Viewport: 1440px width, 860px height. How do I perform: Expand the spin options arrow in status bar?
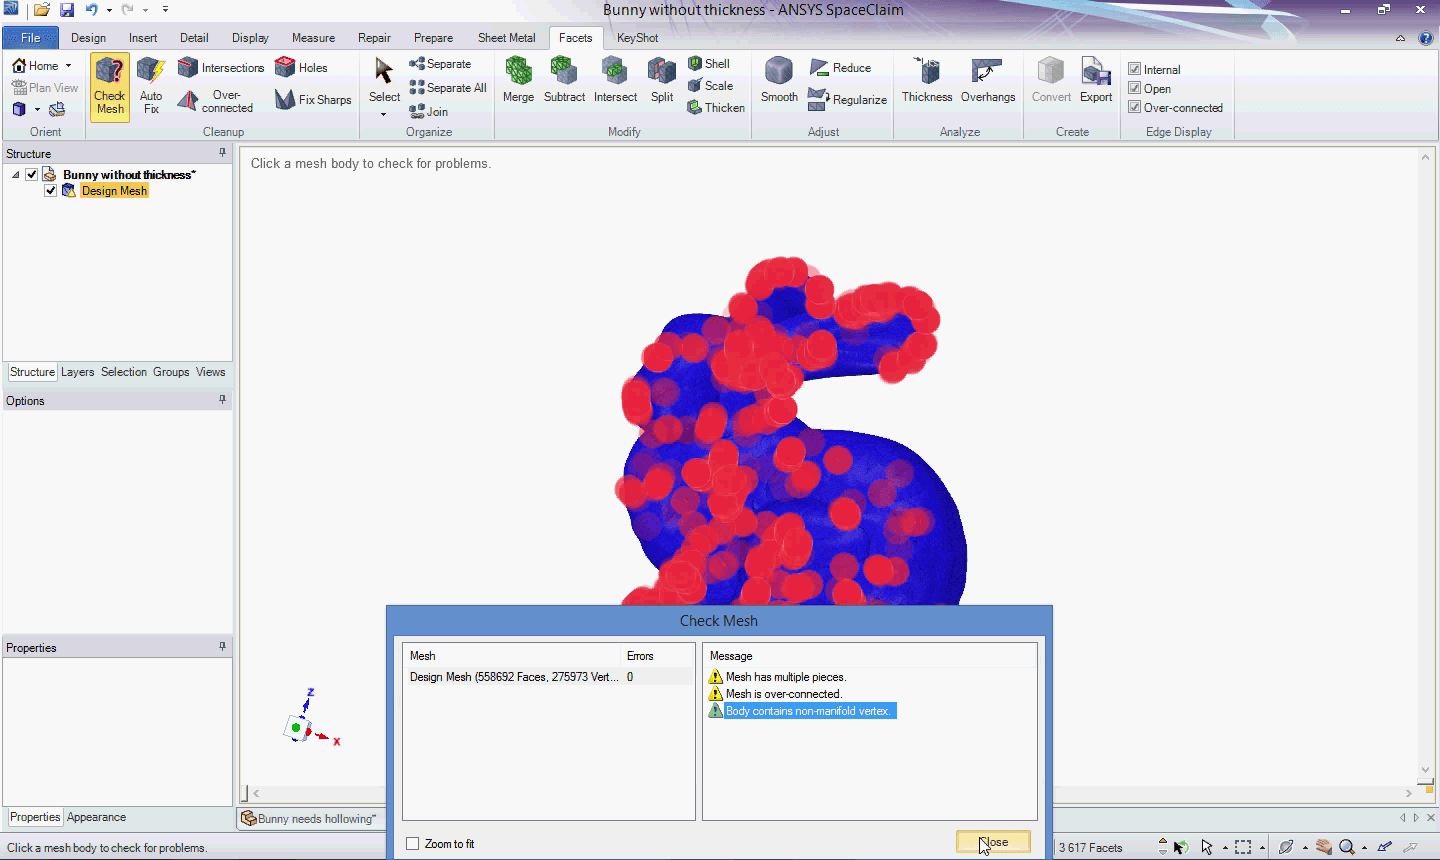click(x=1304, y=848)
